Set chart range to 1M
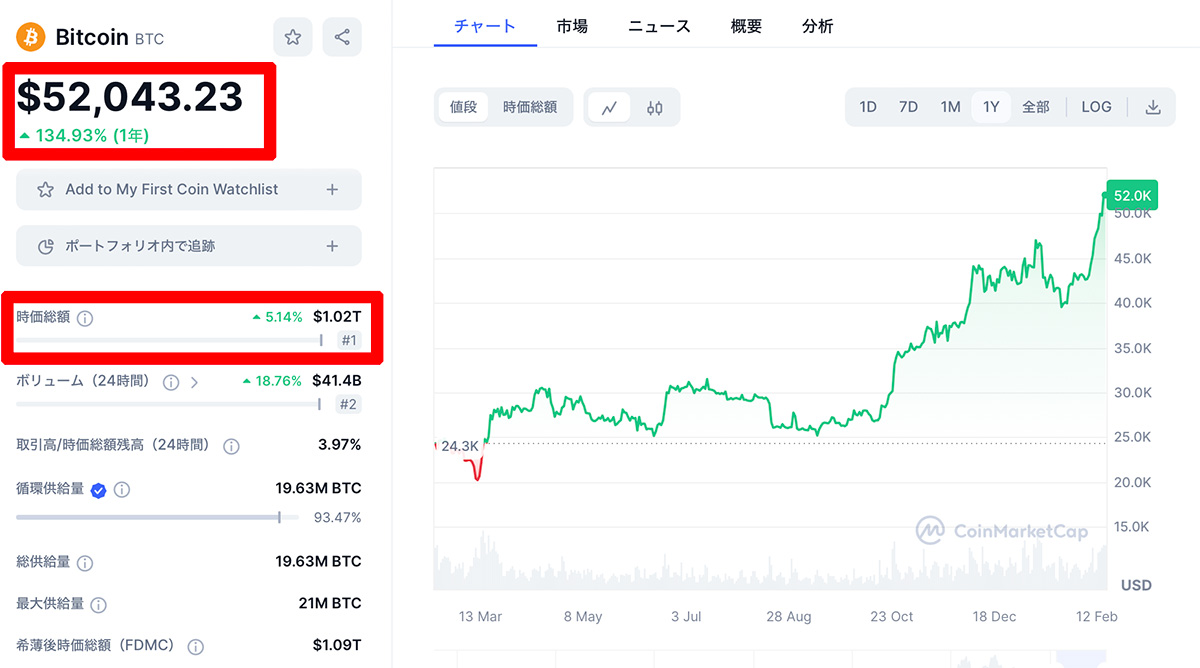The image size is (1200, 668). 950,107
